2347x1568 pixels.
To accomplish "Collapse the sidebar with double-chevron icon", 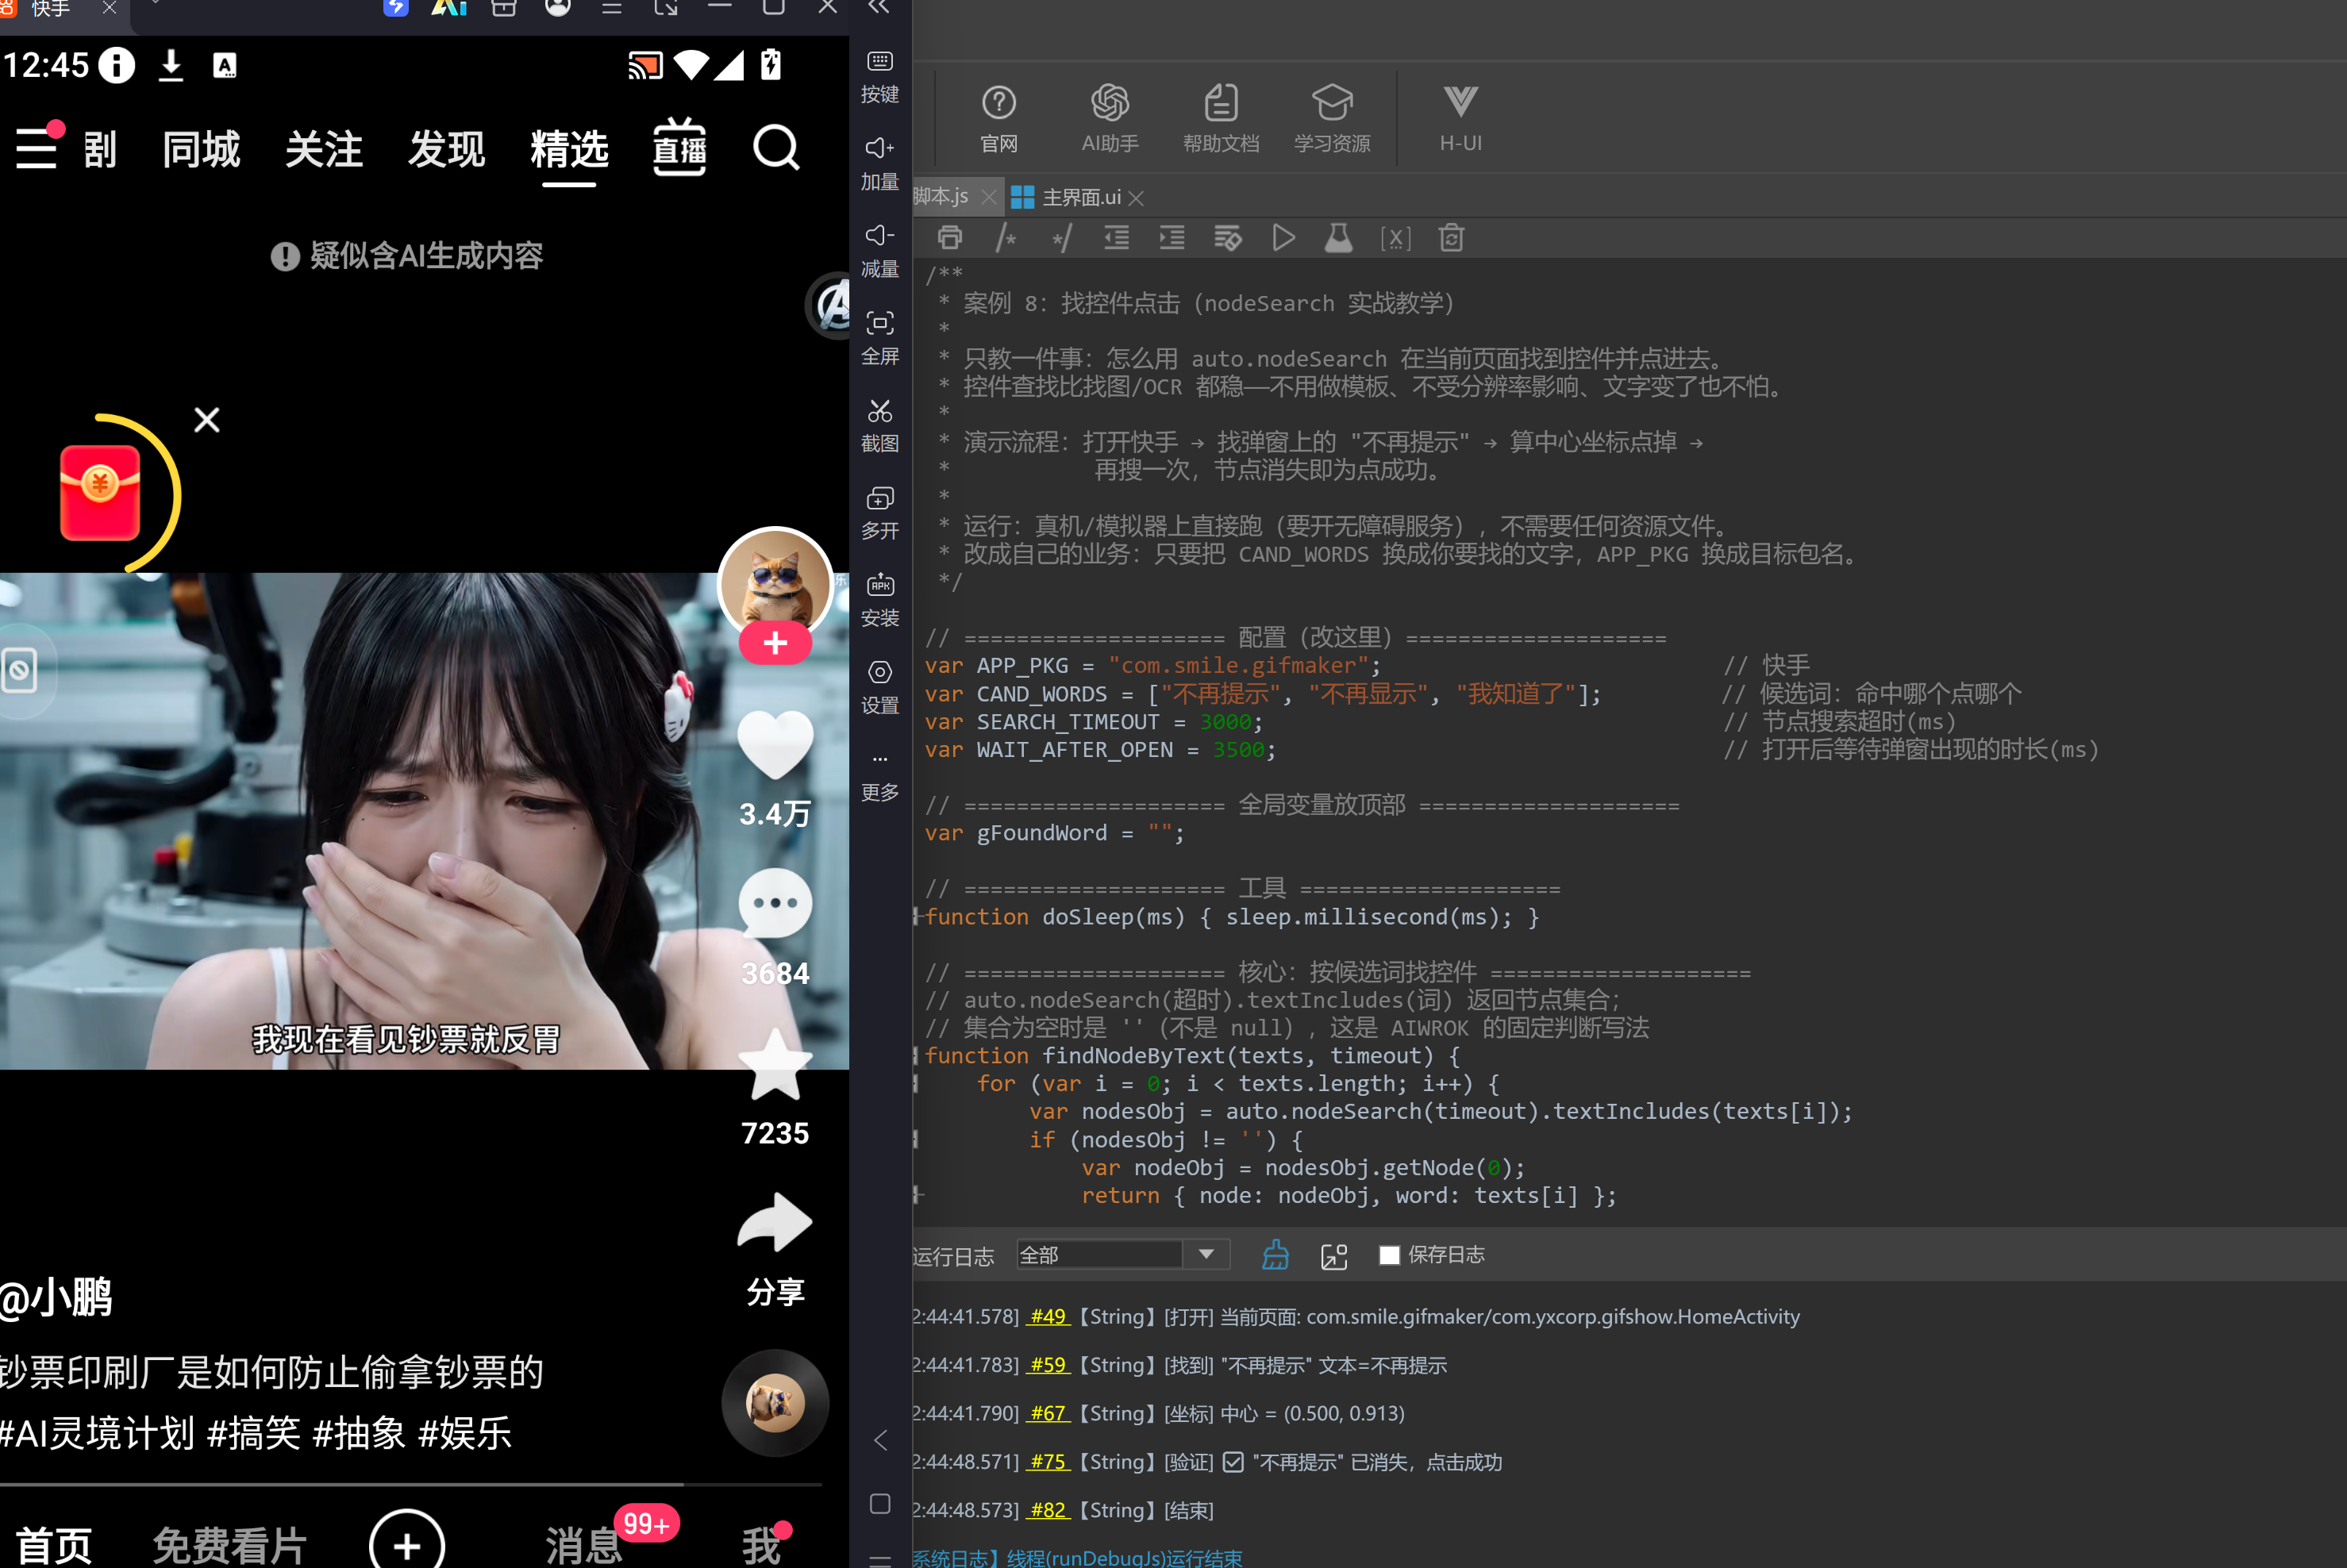I will [x=878, y=8].
